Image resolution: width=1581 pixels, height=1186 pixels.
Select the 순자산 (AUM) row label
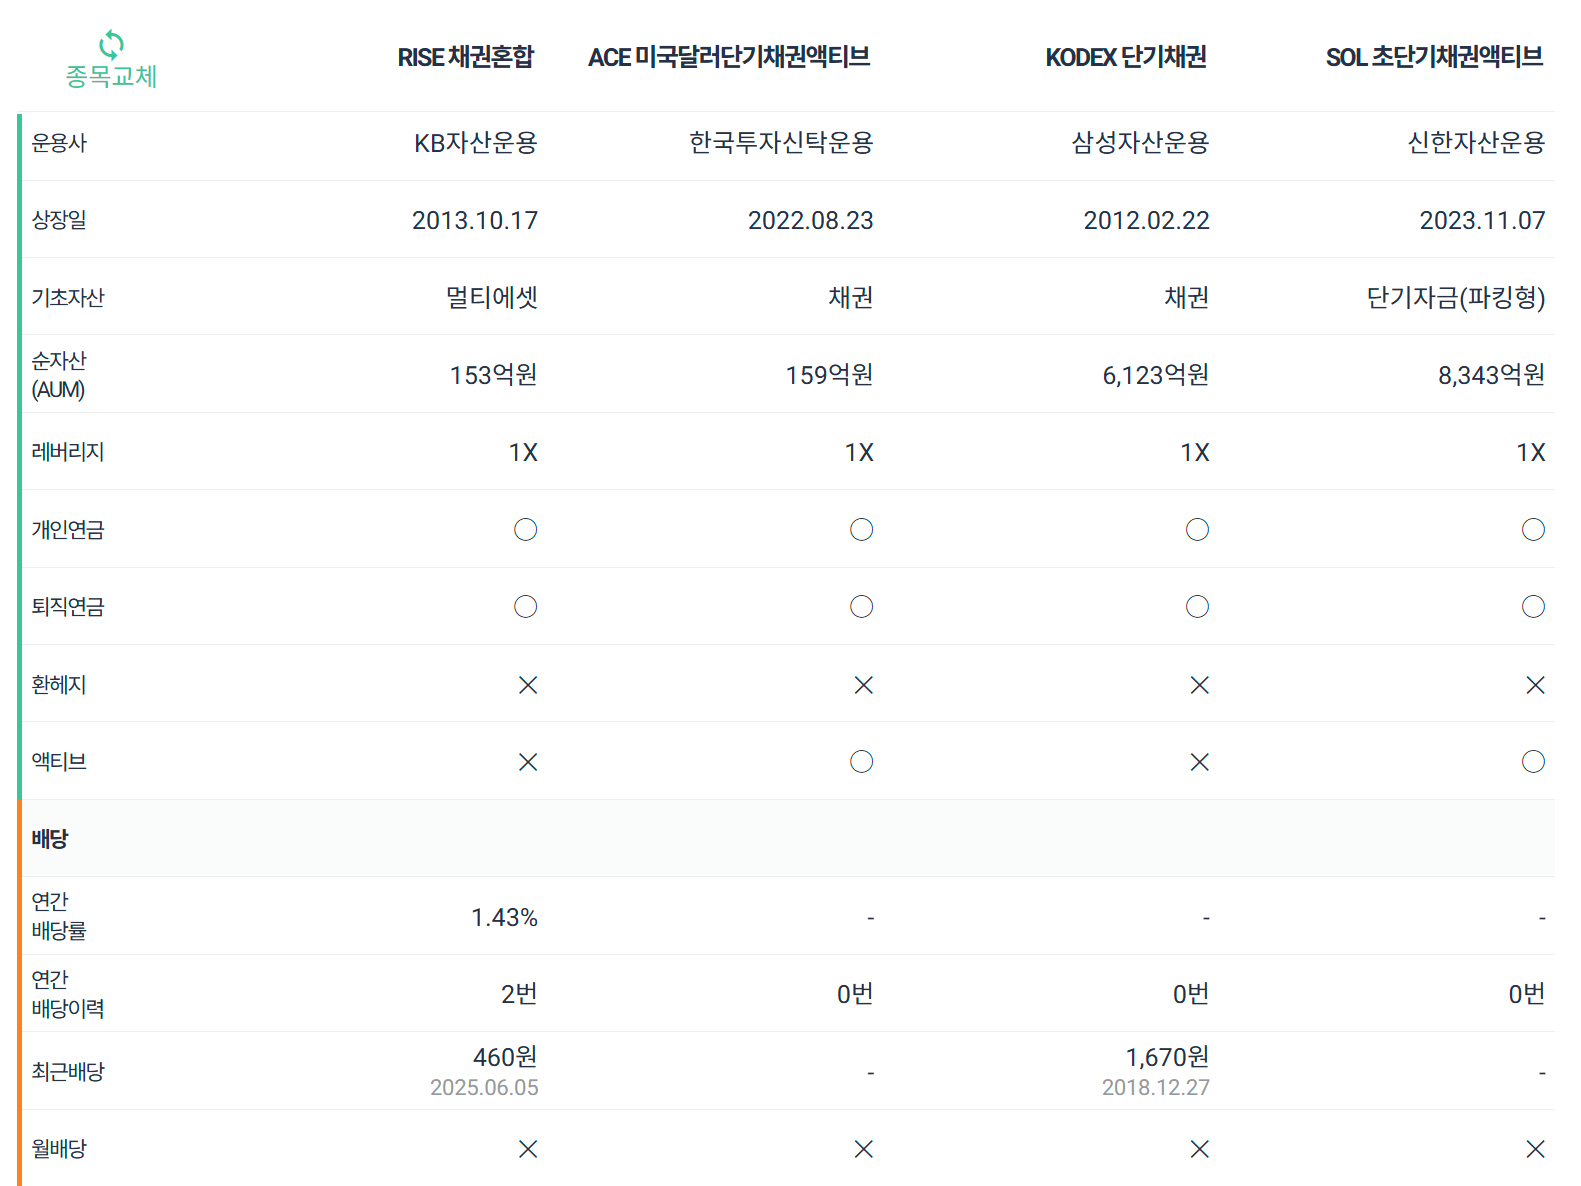point(59,375)
